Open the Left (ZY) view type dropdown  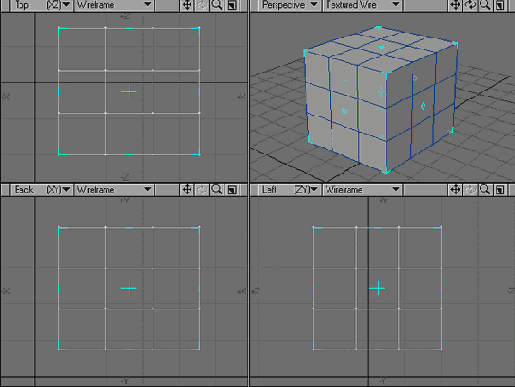point(289,190)
